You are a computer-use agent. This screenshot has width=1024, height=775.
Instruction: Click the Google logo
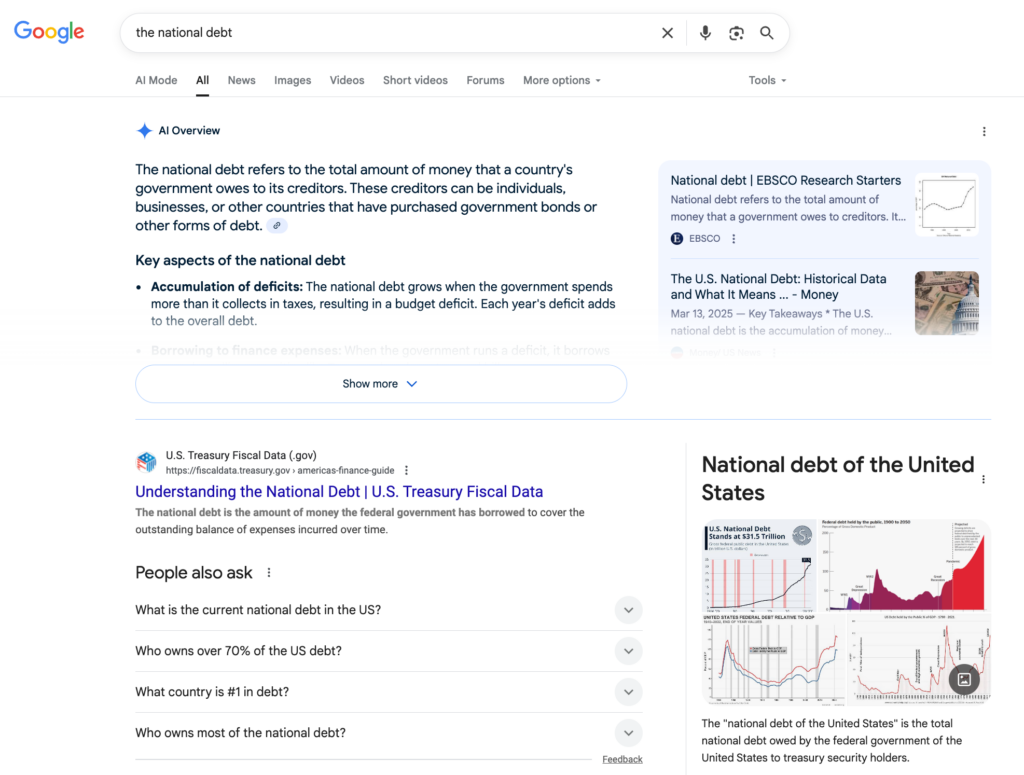click(49, 31)
